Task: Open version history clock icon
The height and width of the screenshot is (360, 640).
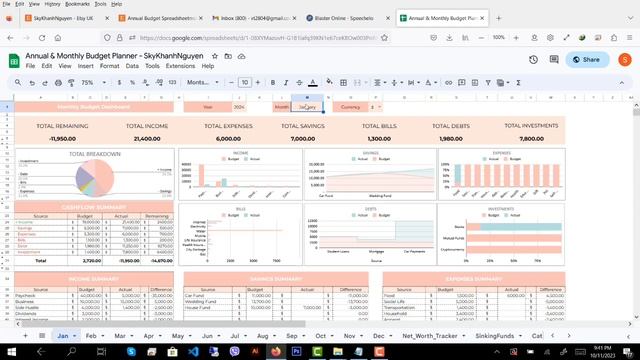Action: coord(533,60)
